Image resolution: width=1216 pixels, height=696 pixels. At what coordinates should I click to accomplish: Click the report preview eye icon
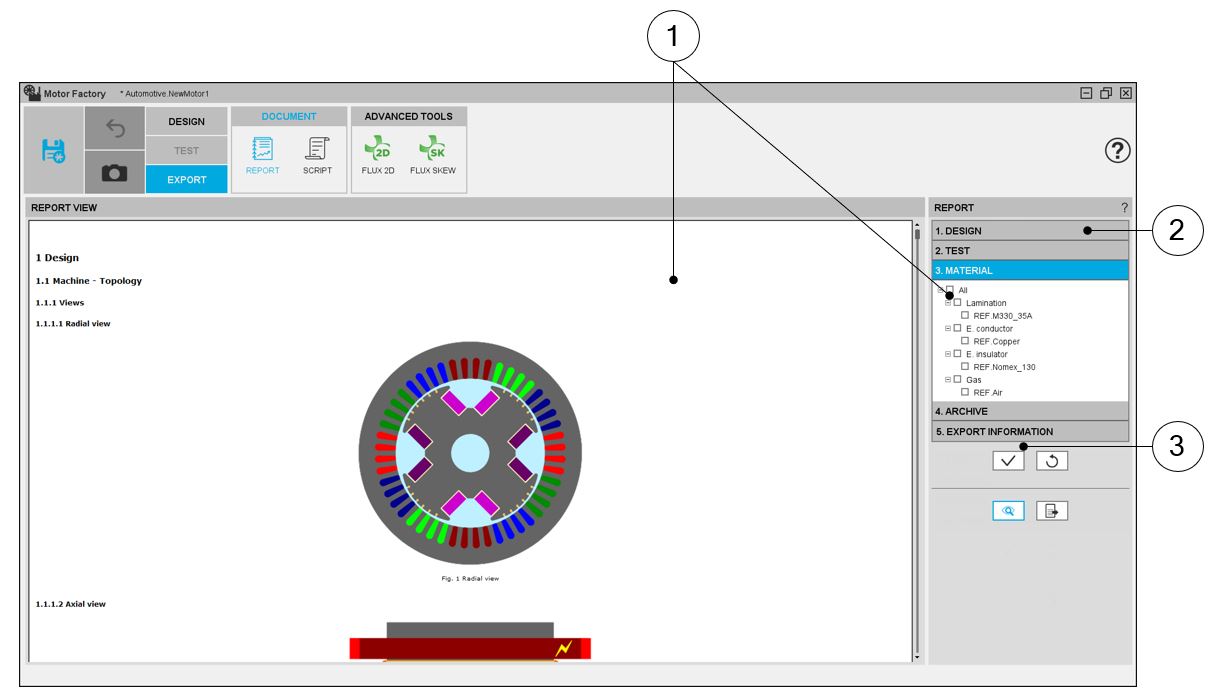coord(1008,511)
